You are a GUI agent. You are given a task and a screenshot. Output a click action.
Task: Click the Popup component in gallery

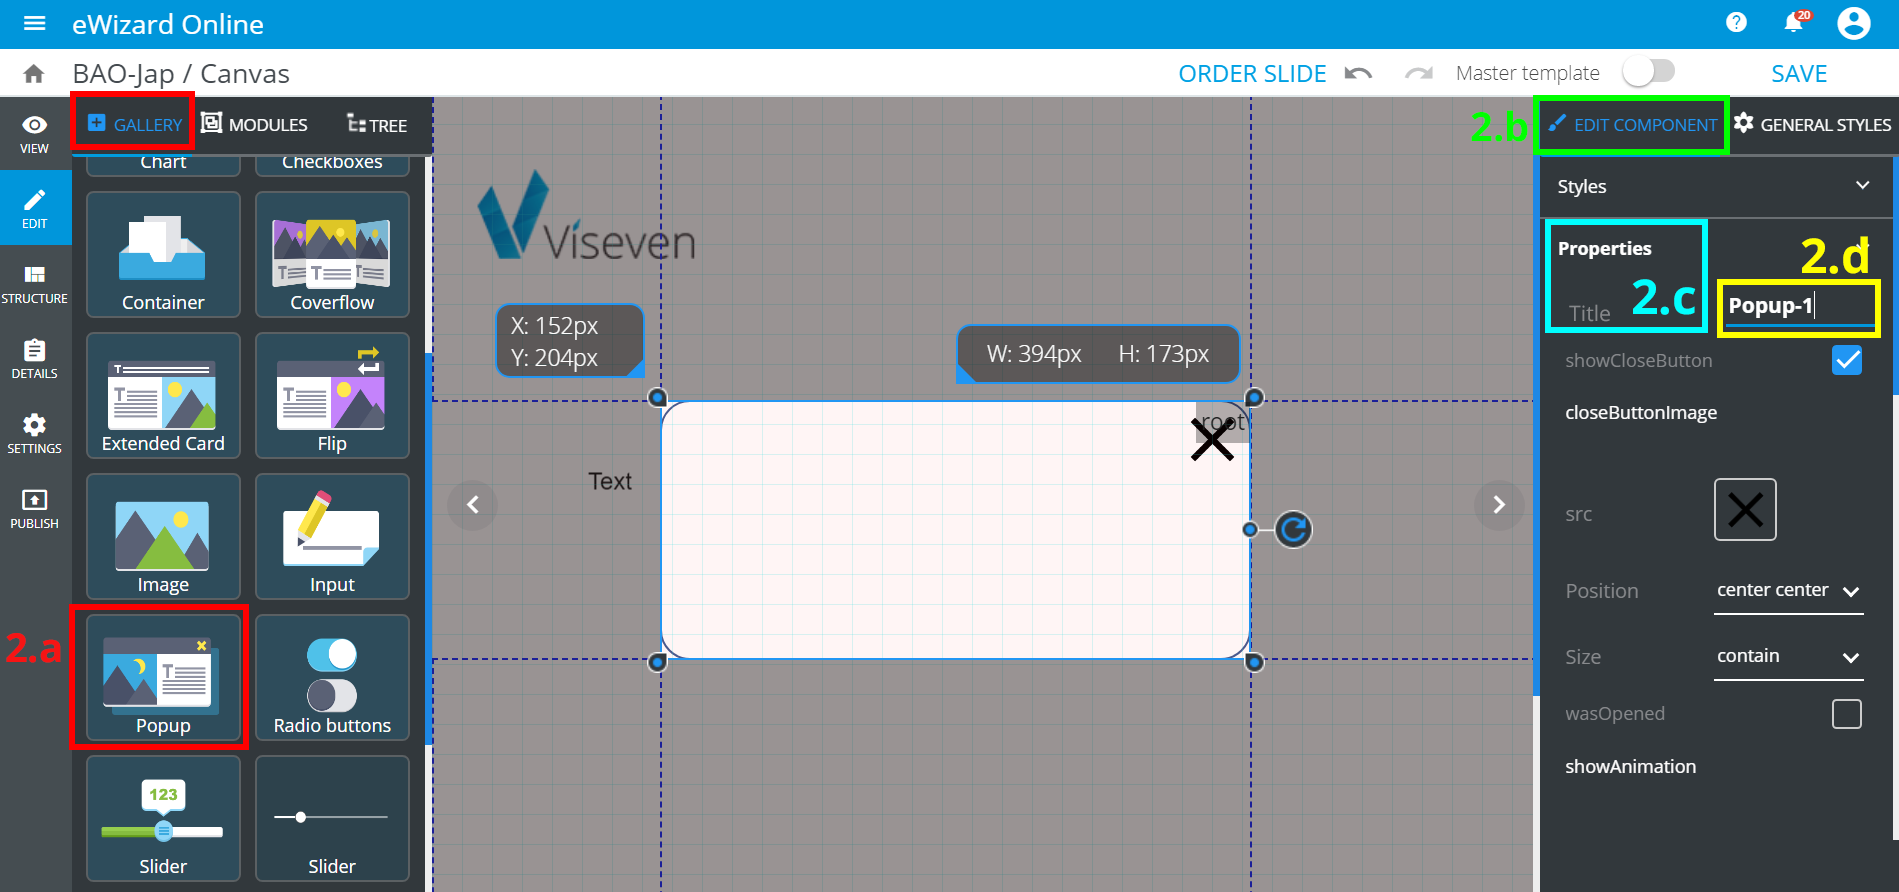162,678
